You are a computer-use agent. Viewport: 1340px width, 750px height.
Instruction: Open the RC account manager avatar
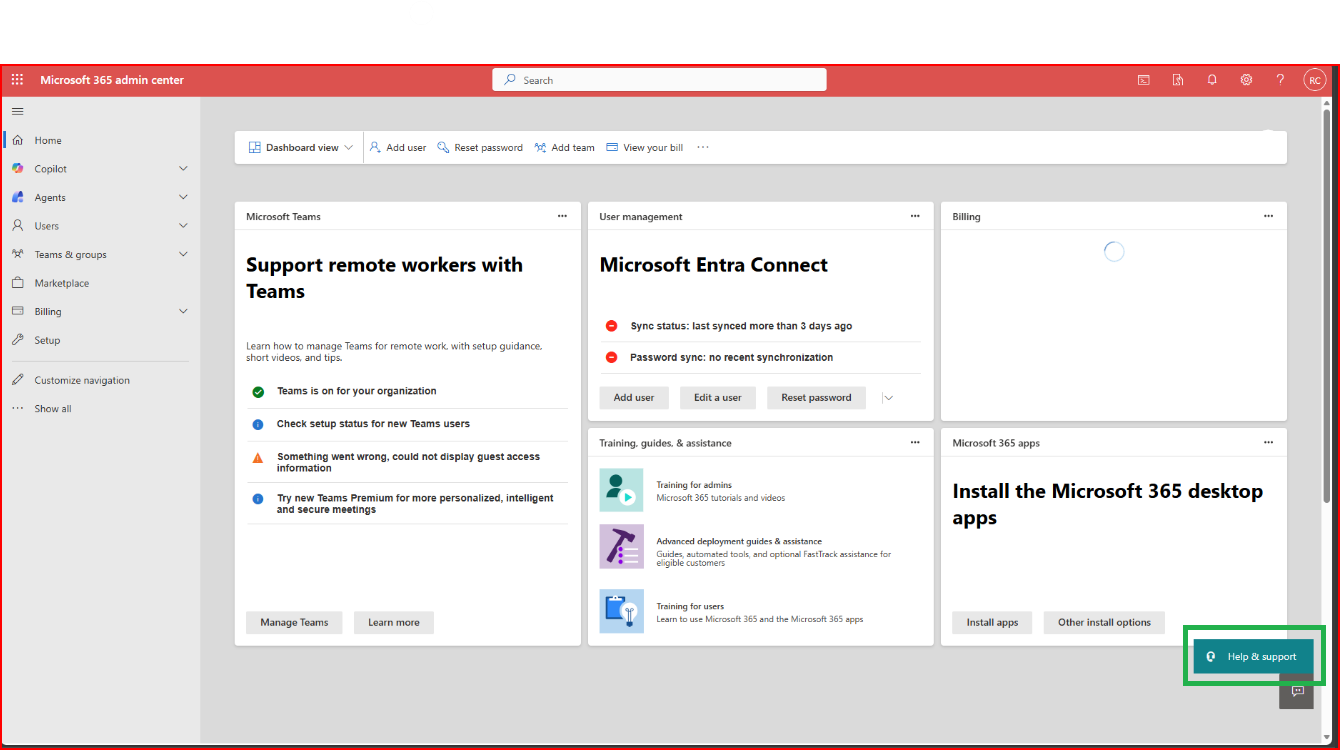(1314, 80)
